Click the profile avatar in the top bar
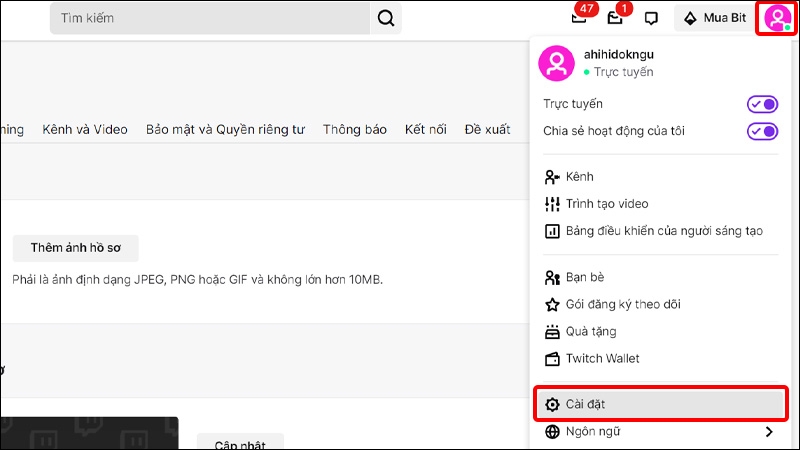 [777, 18]
